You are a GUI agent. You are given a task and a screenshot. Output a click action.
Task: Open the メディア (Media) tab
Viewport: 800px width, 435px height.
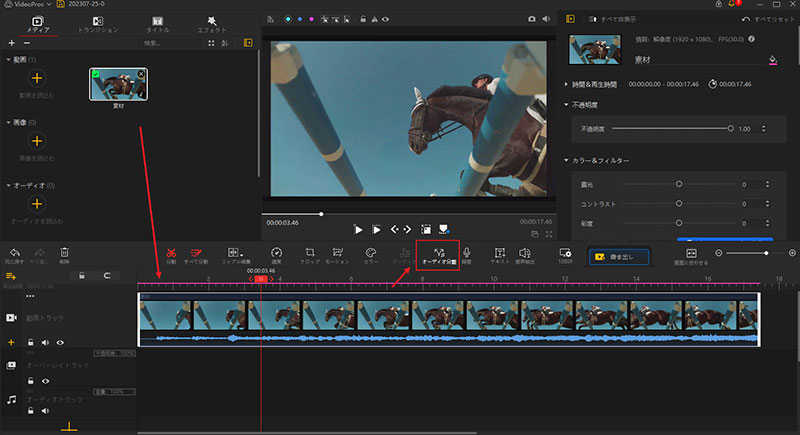38,24
